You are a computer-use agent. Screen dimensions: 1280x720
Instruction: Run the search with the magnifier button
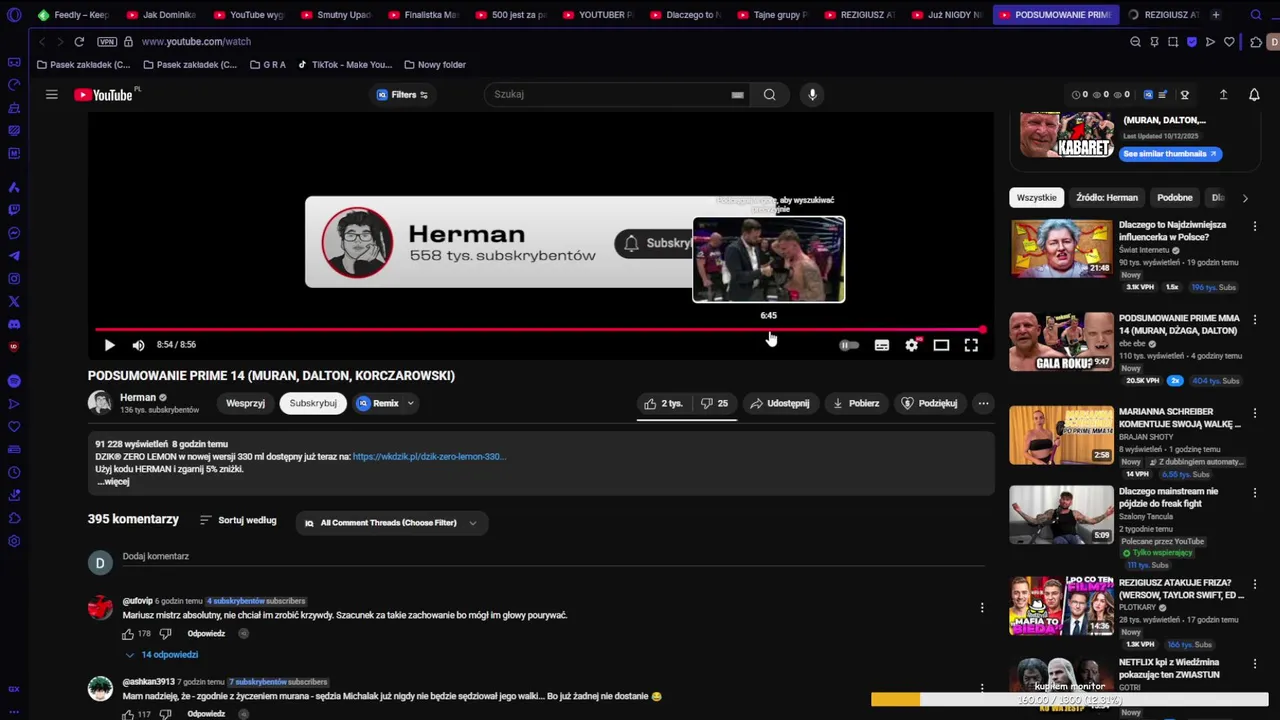[x=769, y=95]
